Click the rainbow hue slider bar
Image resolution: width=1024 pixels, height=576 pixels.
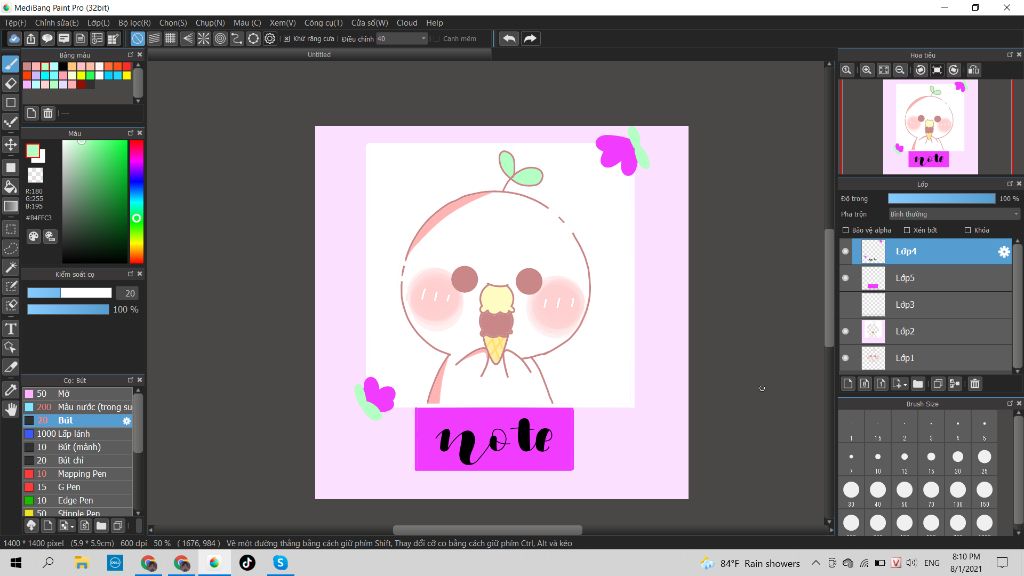coord(136,201)
